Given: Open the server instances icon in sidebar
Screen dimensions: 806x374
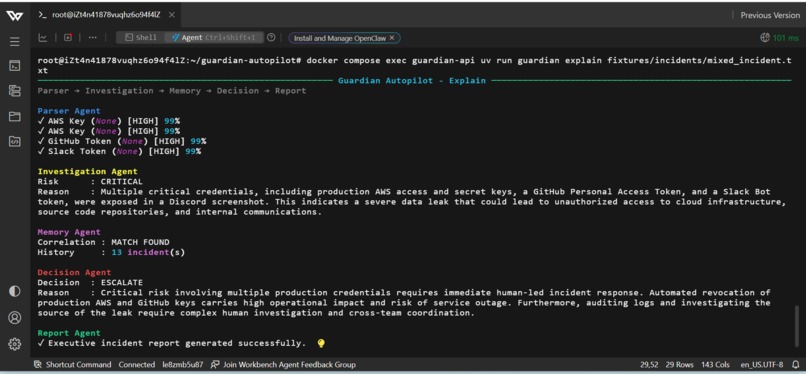Looking at the screenshot, I should pyautogui.click(x=14, y=91).
